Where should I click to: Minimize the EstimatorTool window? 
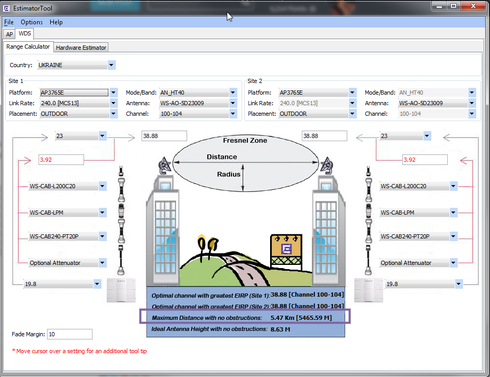(440, 6)
